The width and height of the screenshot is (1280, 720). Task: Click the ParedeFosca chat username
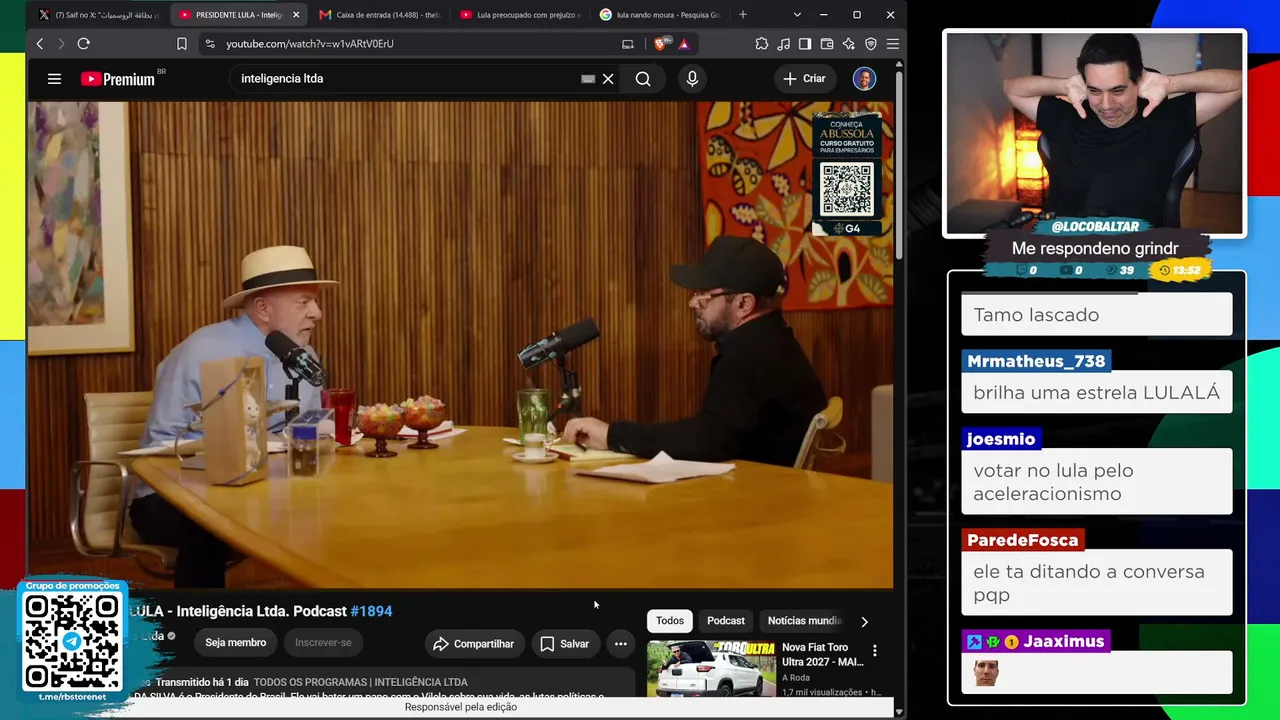(x=1023, y=540)
